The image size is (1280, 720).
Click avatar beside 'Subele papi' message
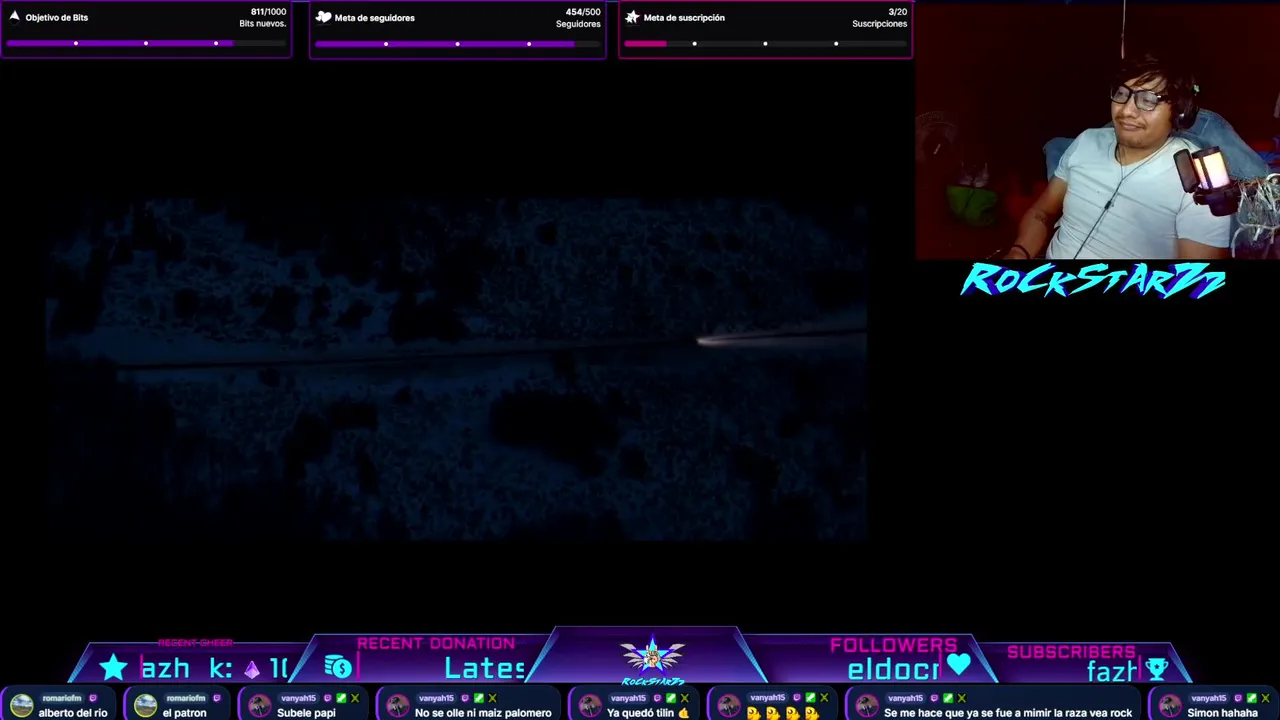pyautogui.click(x=260, y=706)
